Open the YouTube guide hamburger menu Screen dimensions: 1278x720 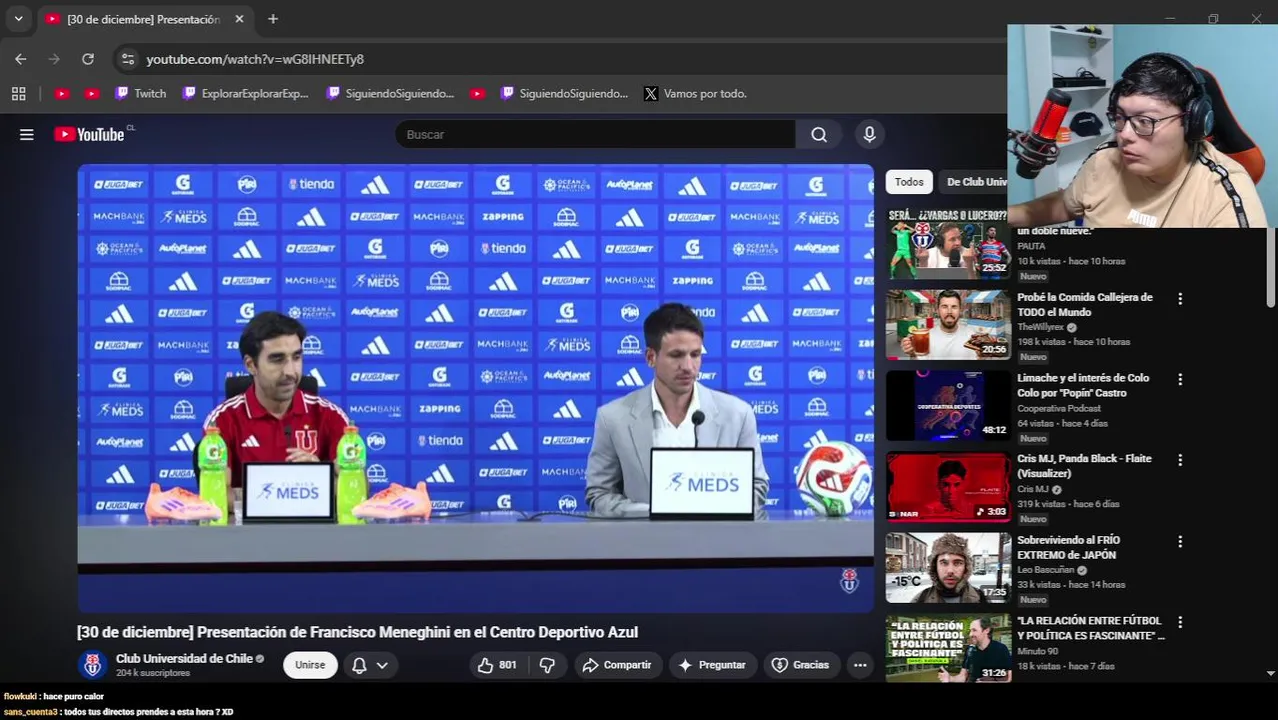[x=27, y=134]
